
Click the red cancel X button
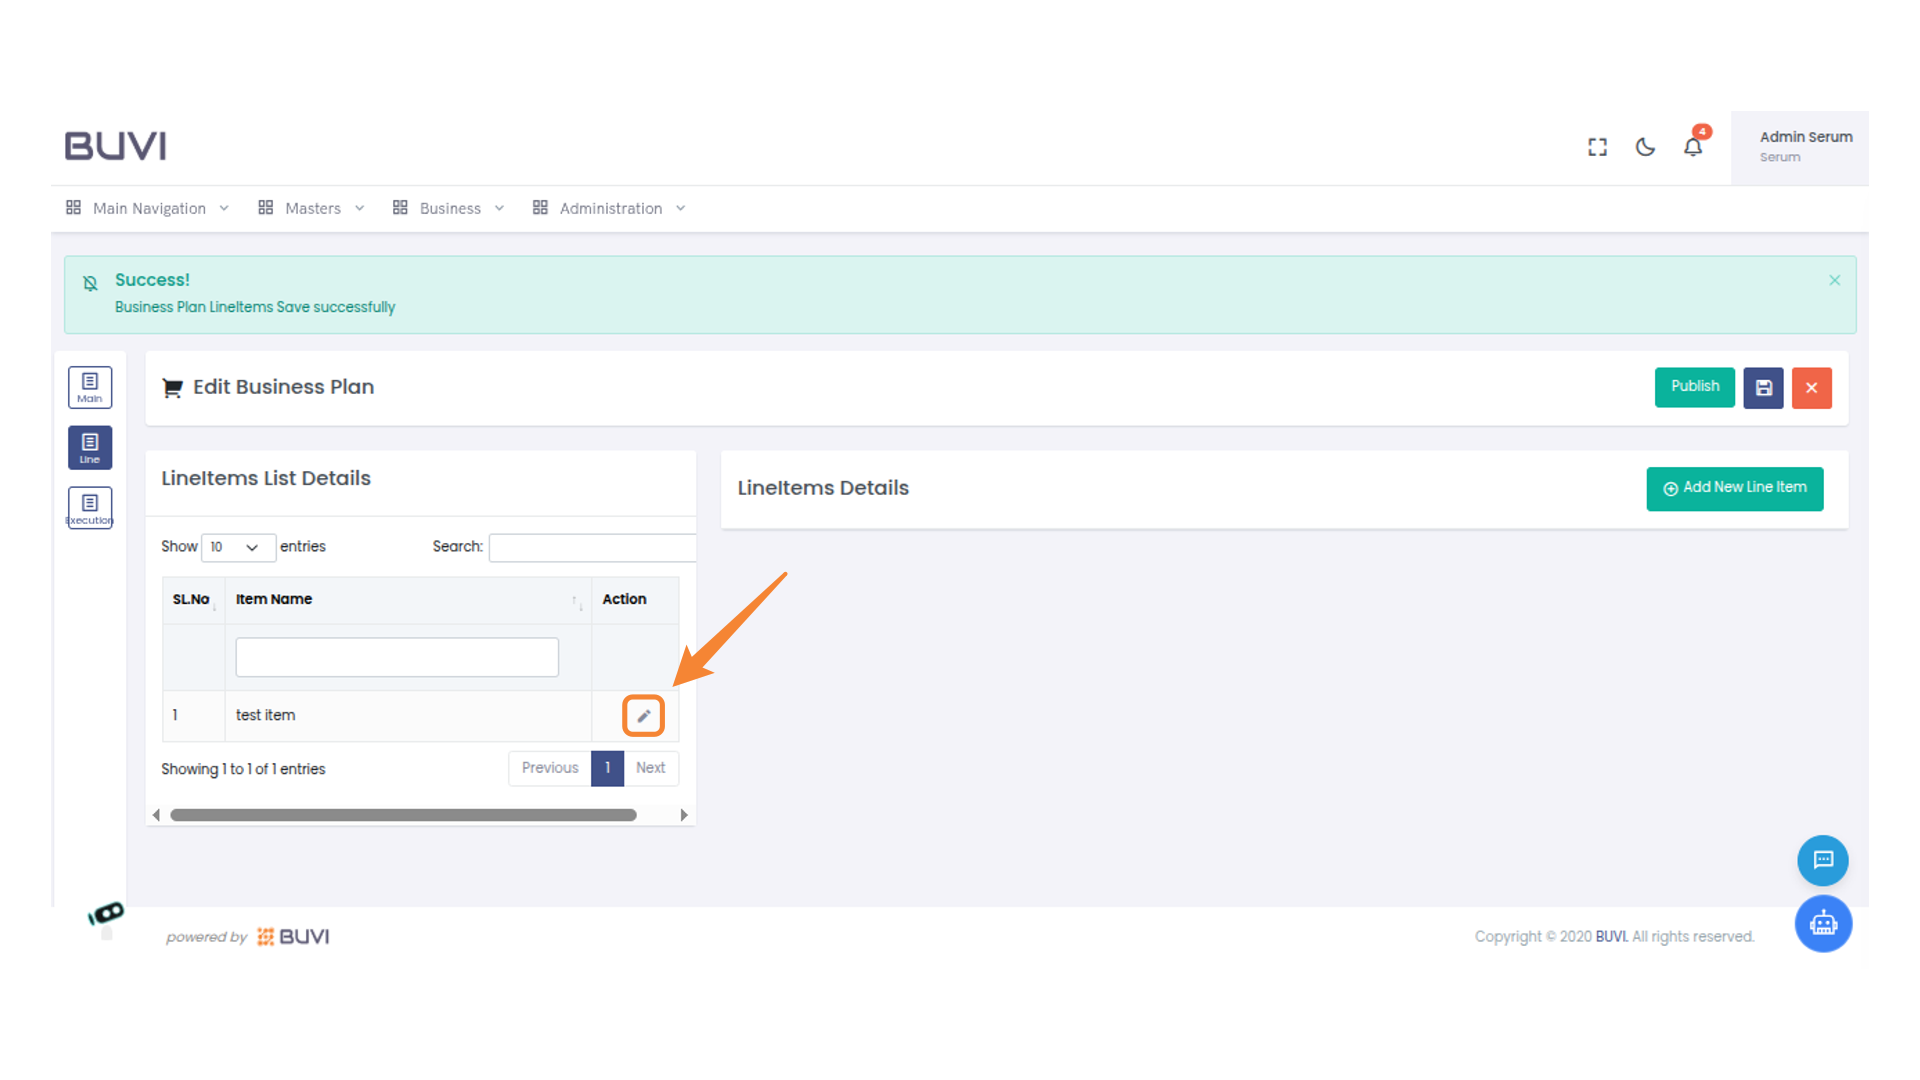click(1811, 388)
